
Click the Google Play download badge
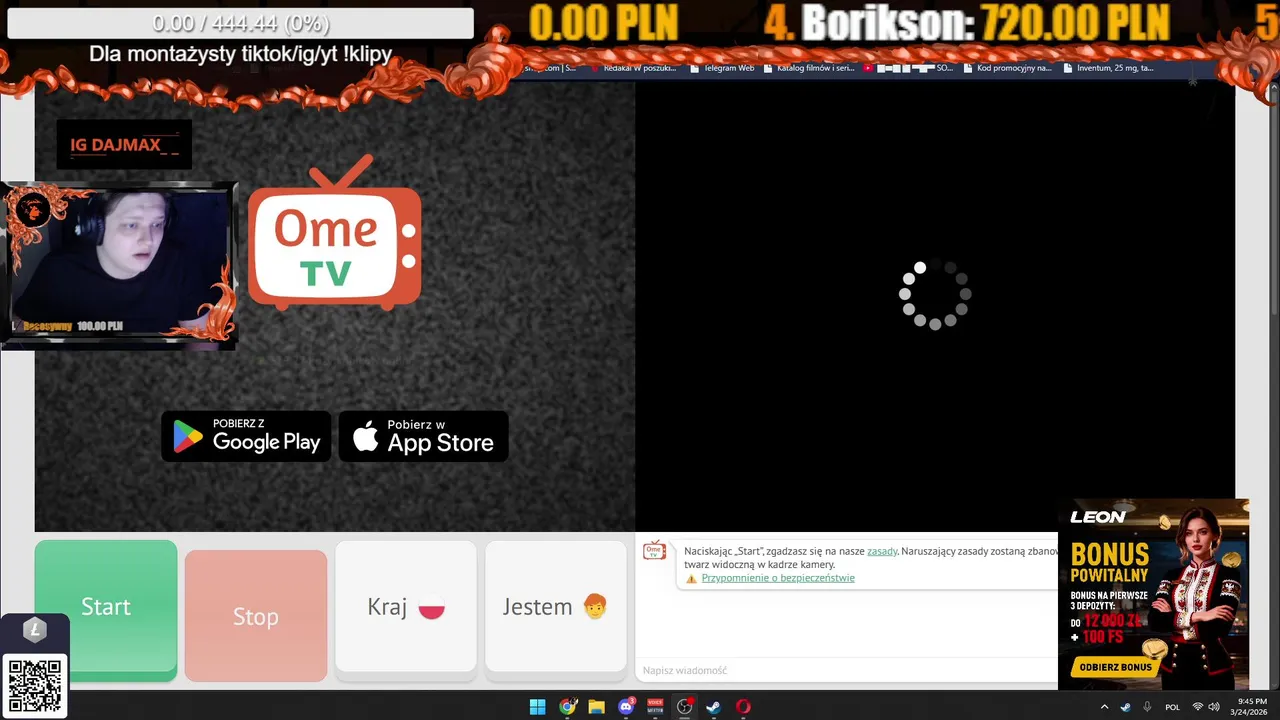pos(246,436)
